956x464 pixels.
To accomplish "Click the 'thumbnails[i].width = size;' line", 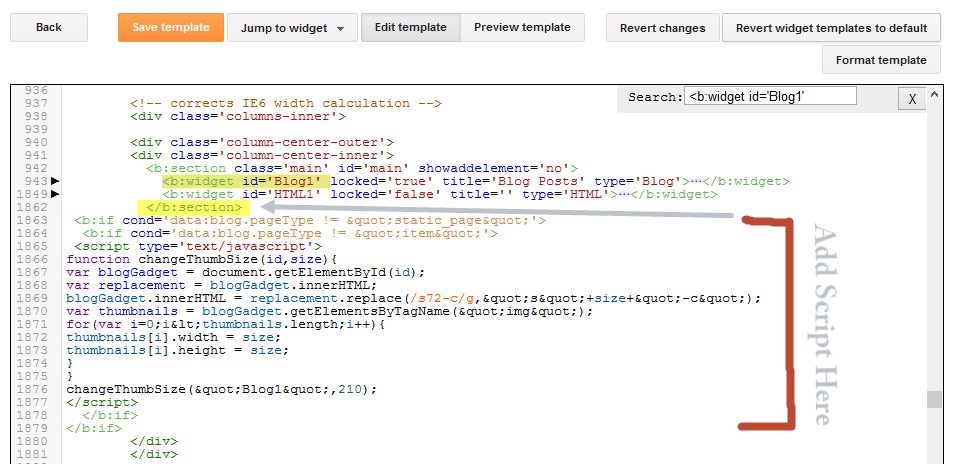I will tap(173, 337).
